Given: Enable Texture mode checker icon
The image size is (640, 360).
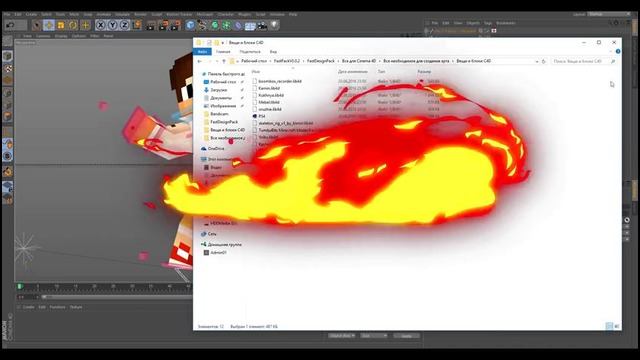Looking at the screenshot, I should pos(7,69).
